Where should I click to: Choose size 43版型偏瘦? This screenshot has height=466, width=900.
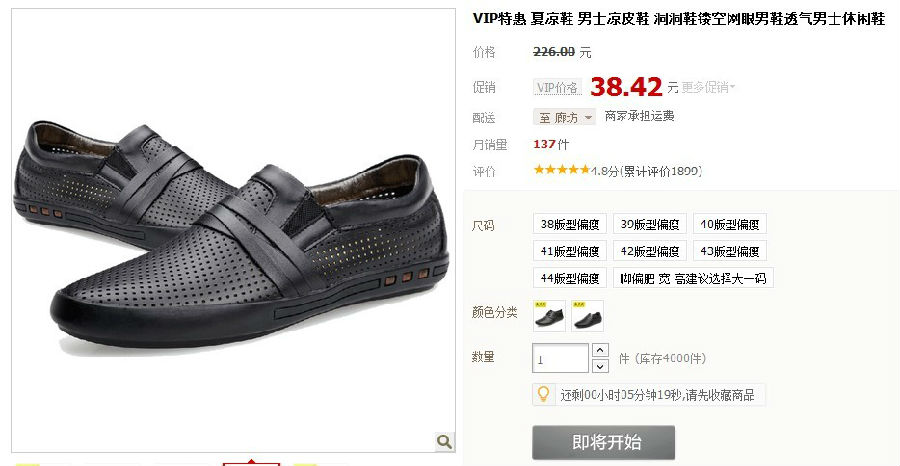pyautogui.click(x=730, y=251)
